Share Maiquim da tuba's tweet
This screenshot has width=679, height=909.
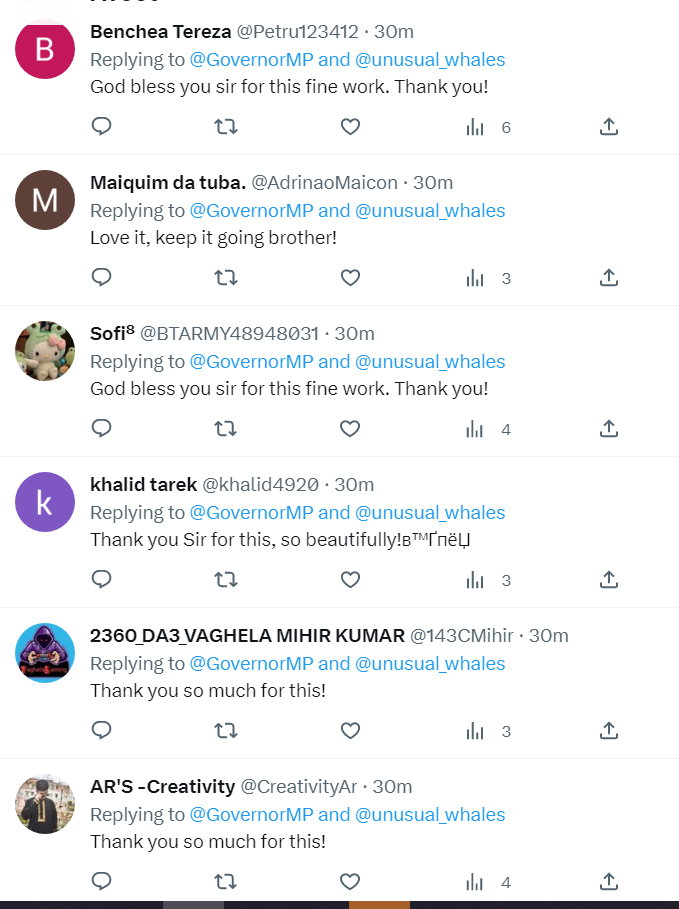(x=608, y=278)
